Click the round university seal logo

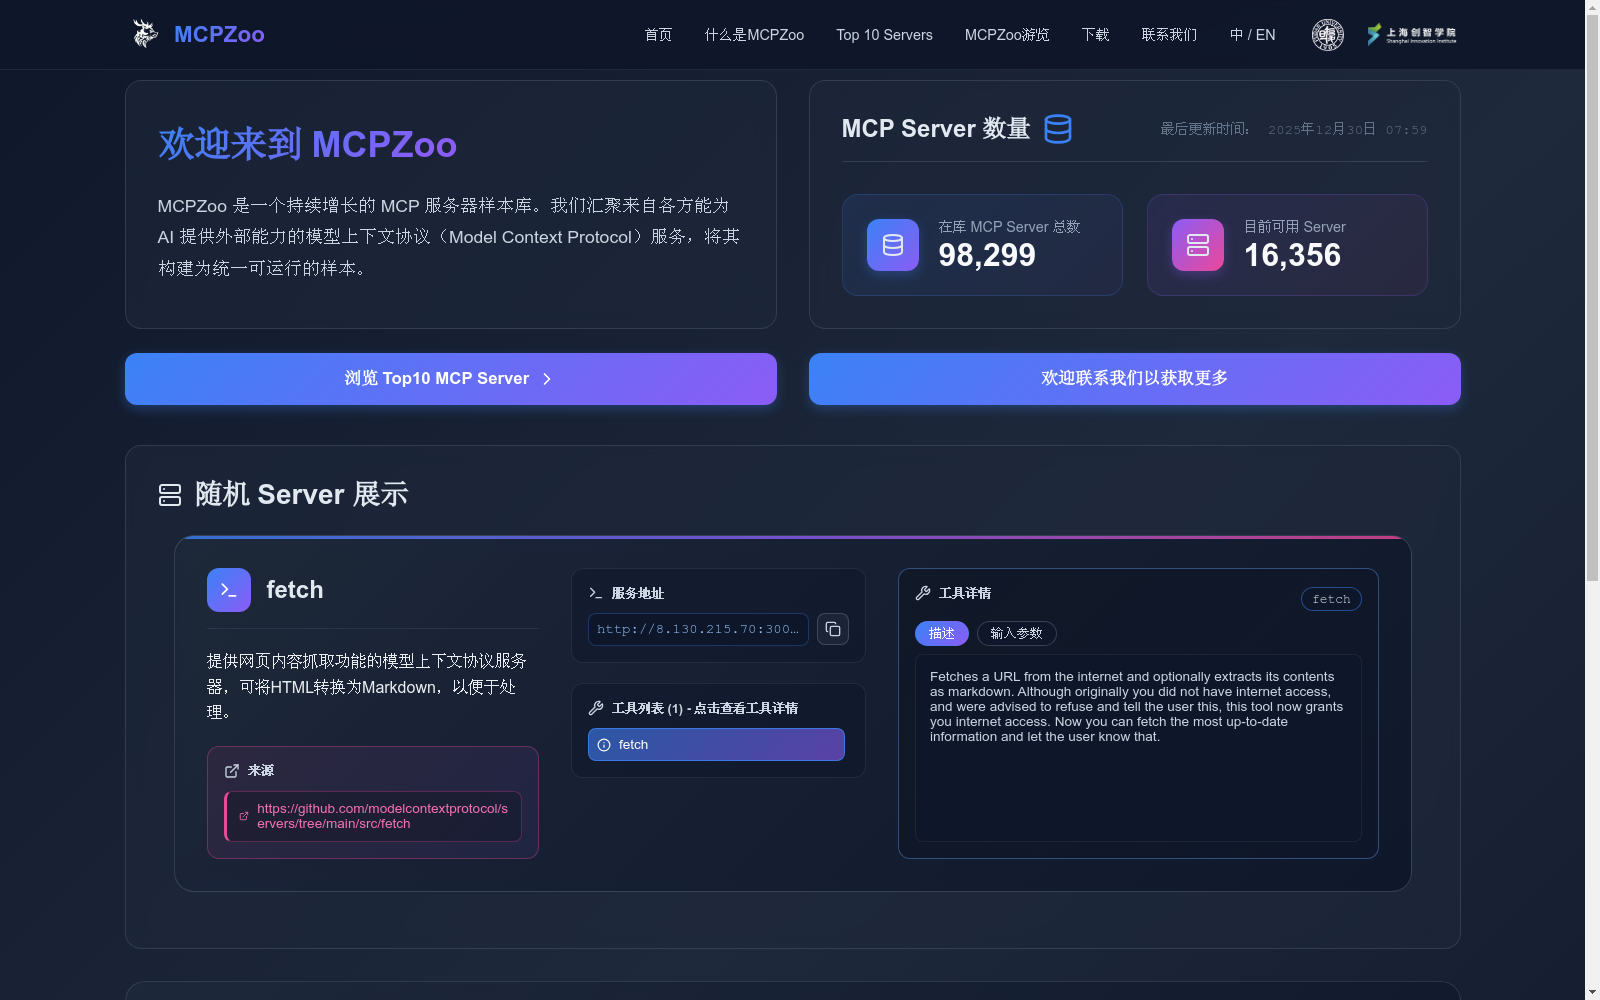(1327, 35)
